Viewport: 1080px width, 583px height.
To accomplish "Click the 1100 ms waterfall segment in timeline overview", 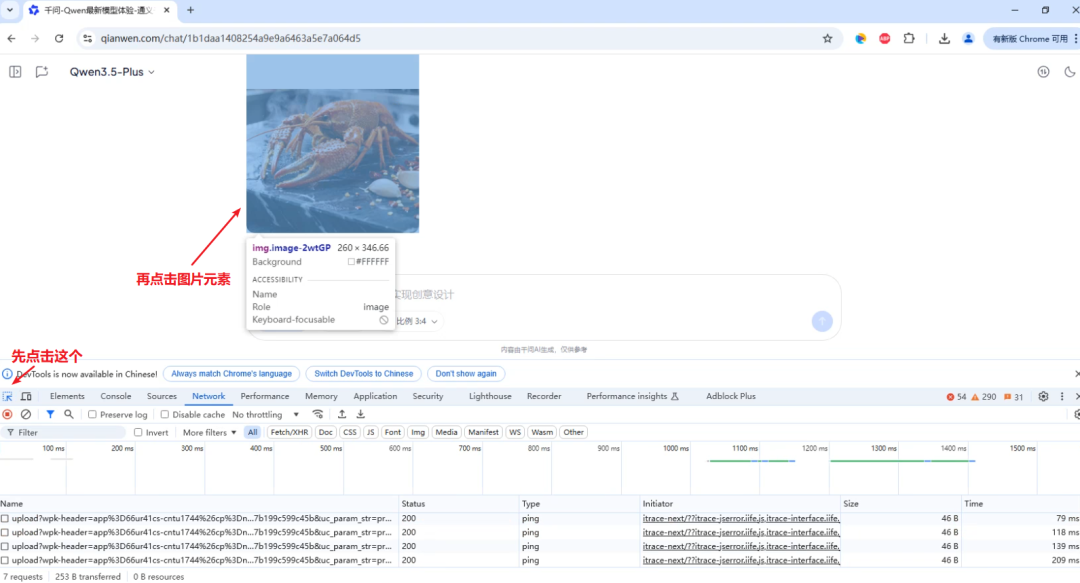I will pyautogui.click(x=751, y=460).
